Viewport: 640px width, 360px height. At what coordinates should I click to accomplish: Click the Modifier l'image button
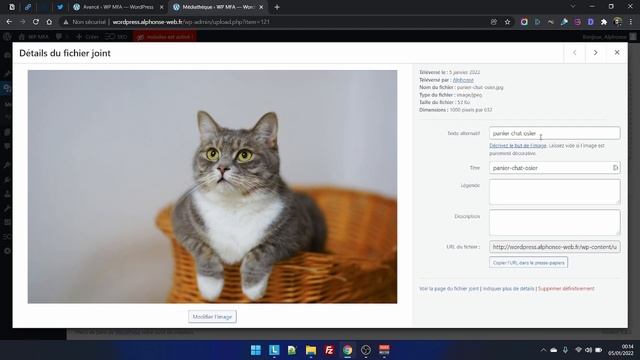point(212,317)
